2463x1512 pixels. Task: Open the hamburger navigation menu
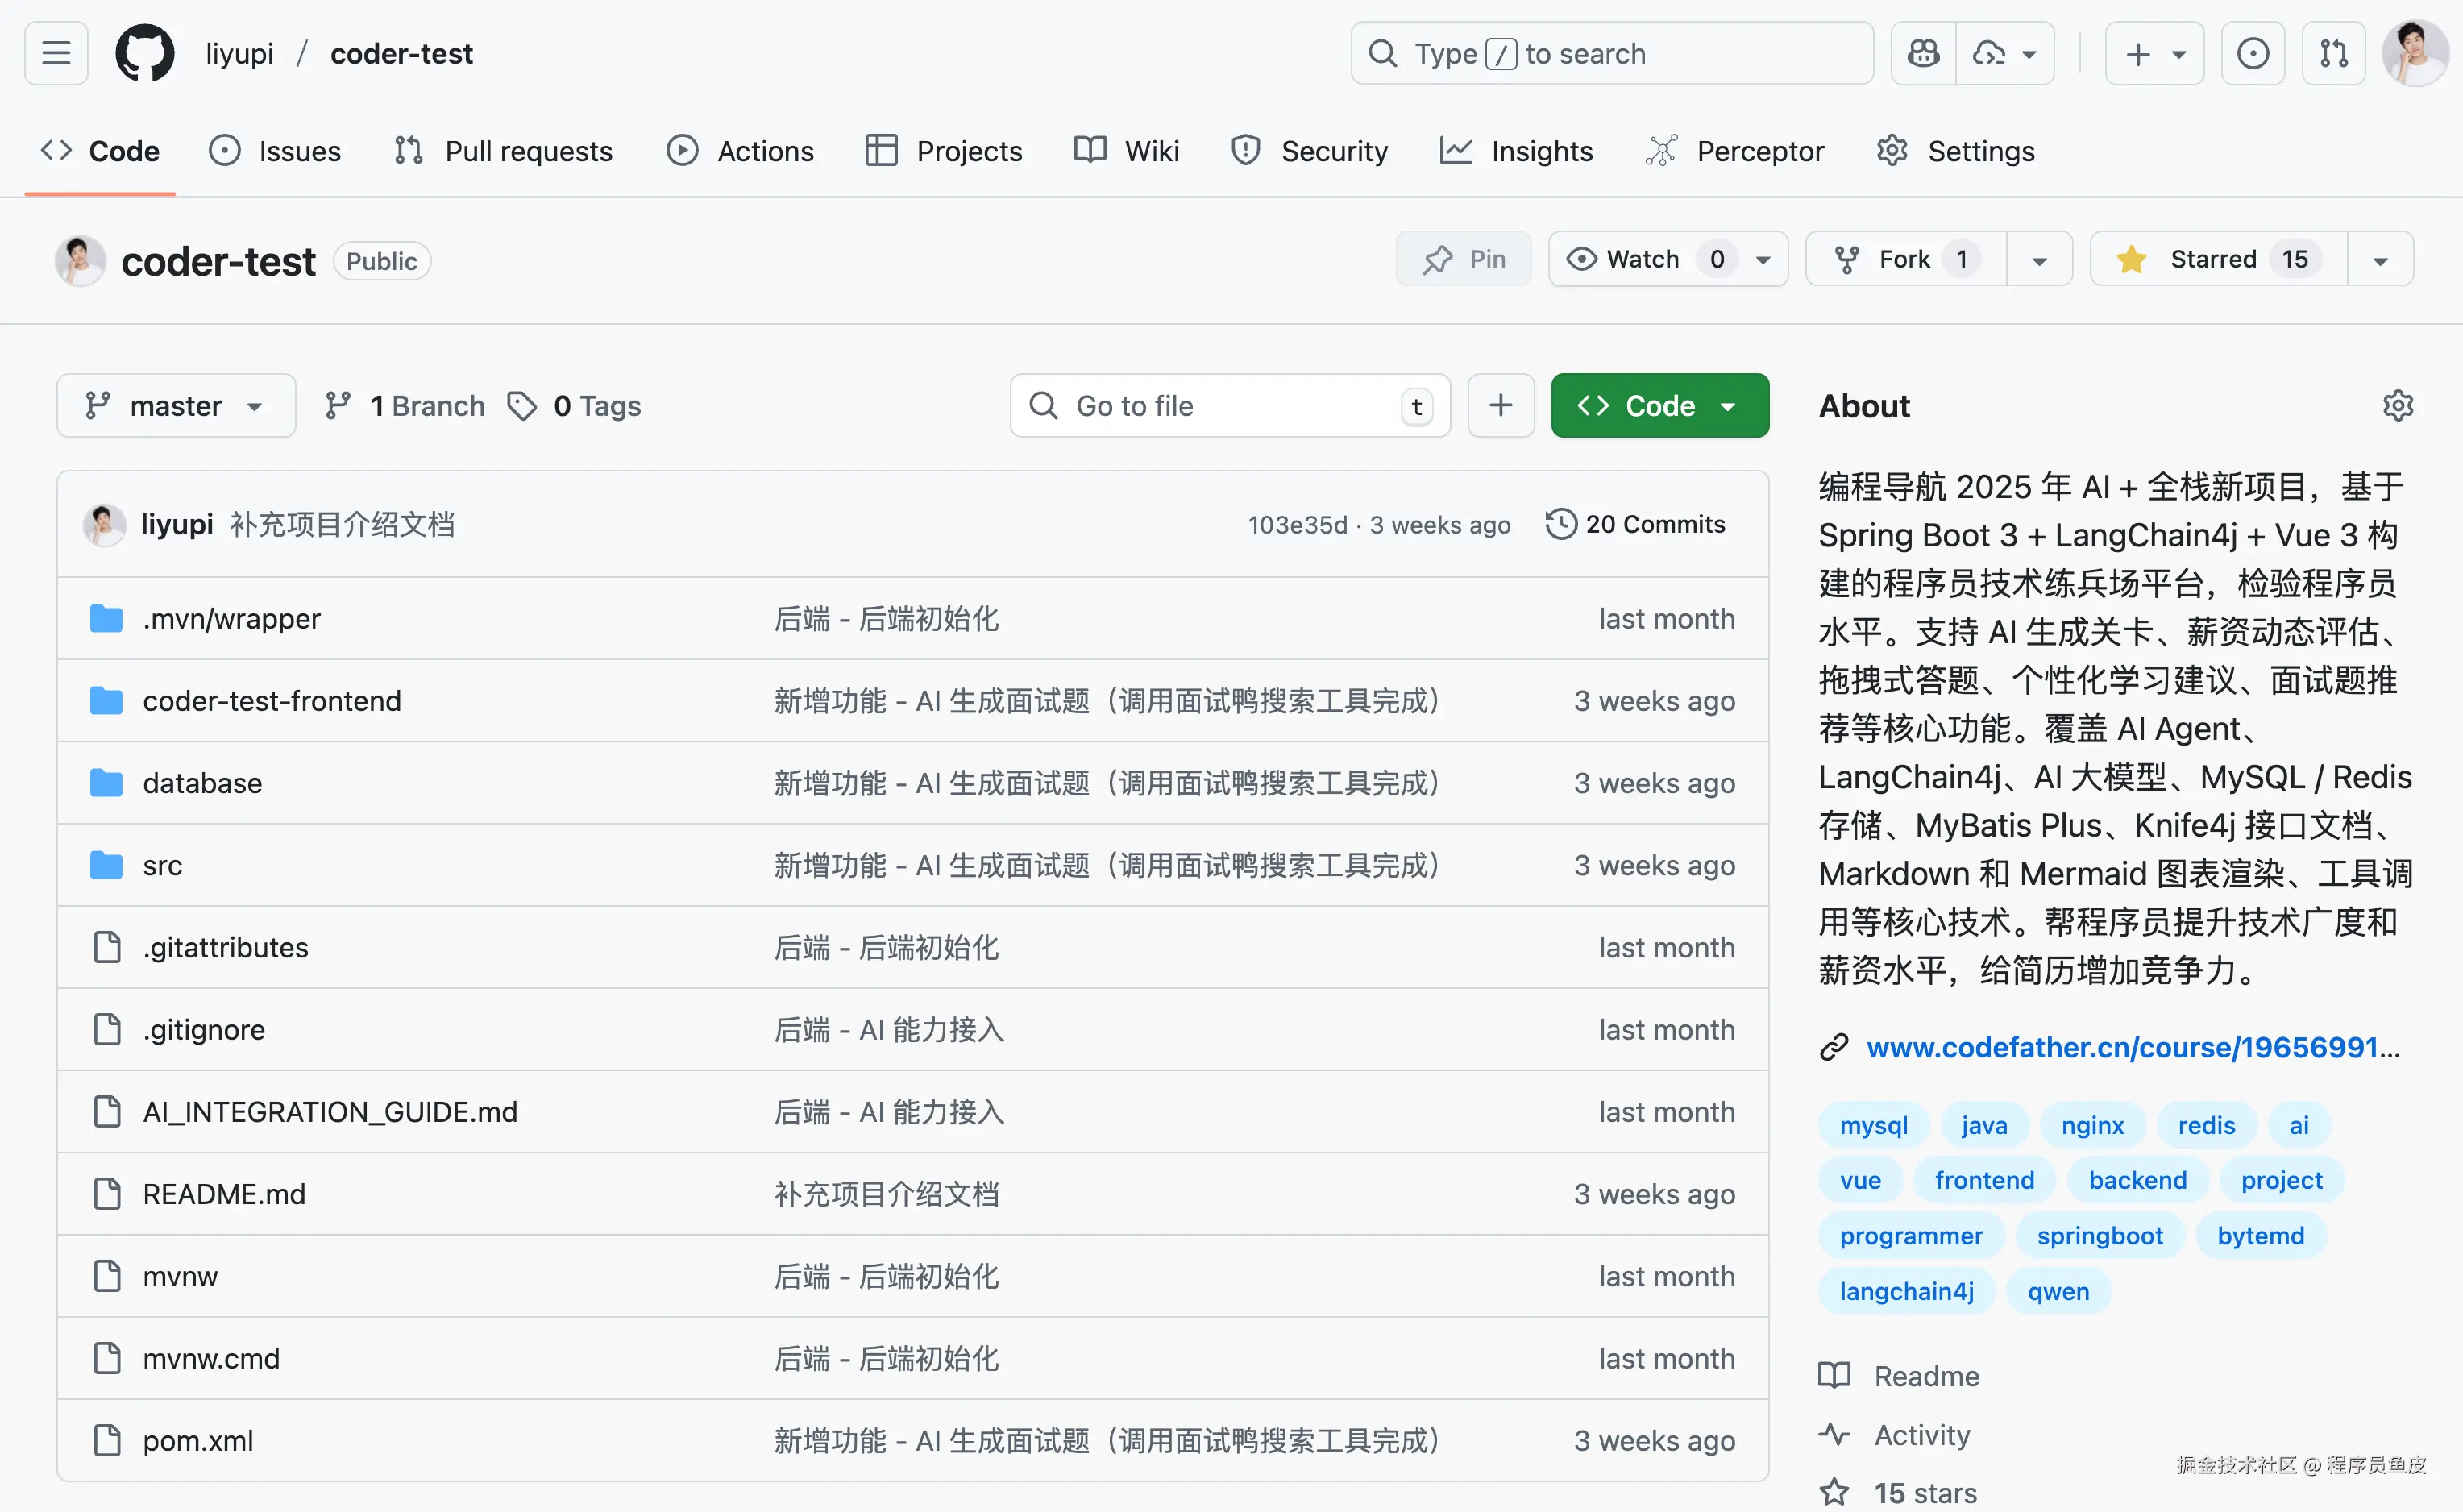click(x=56, y=53)
